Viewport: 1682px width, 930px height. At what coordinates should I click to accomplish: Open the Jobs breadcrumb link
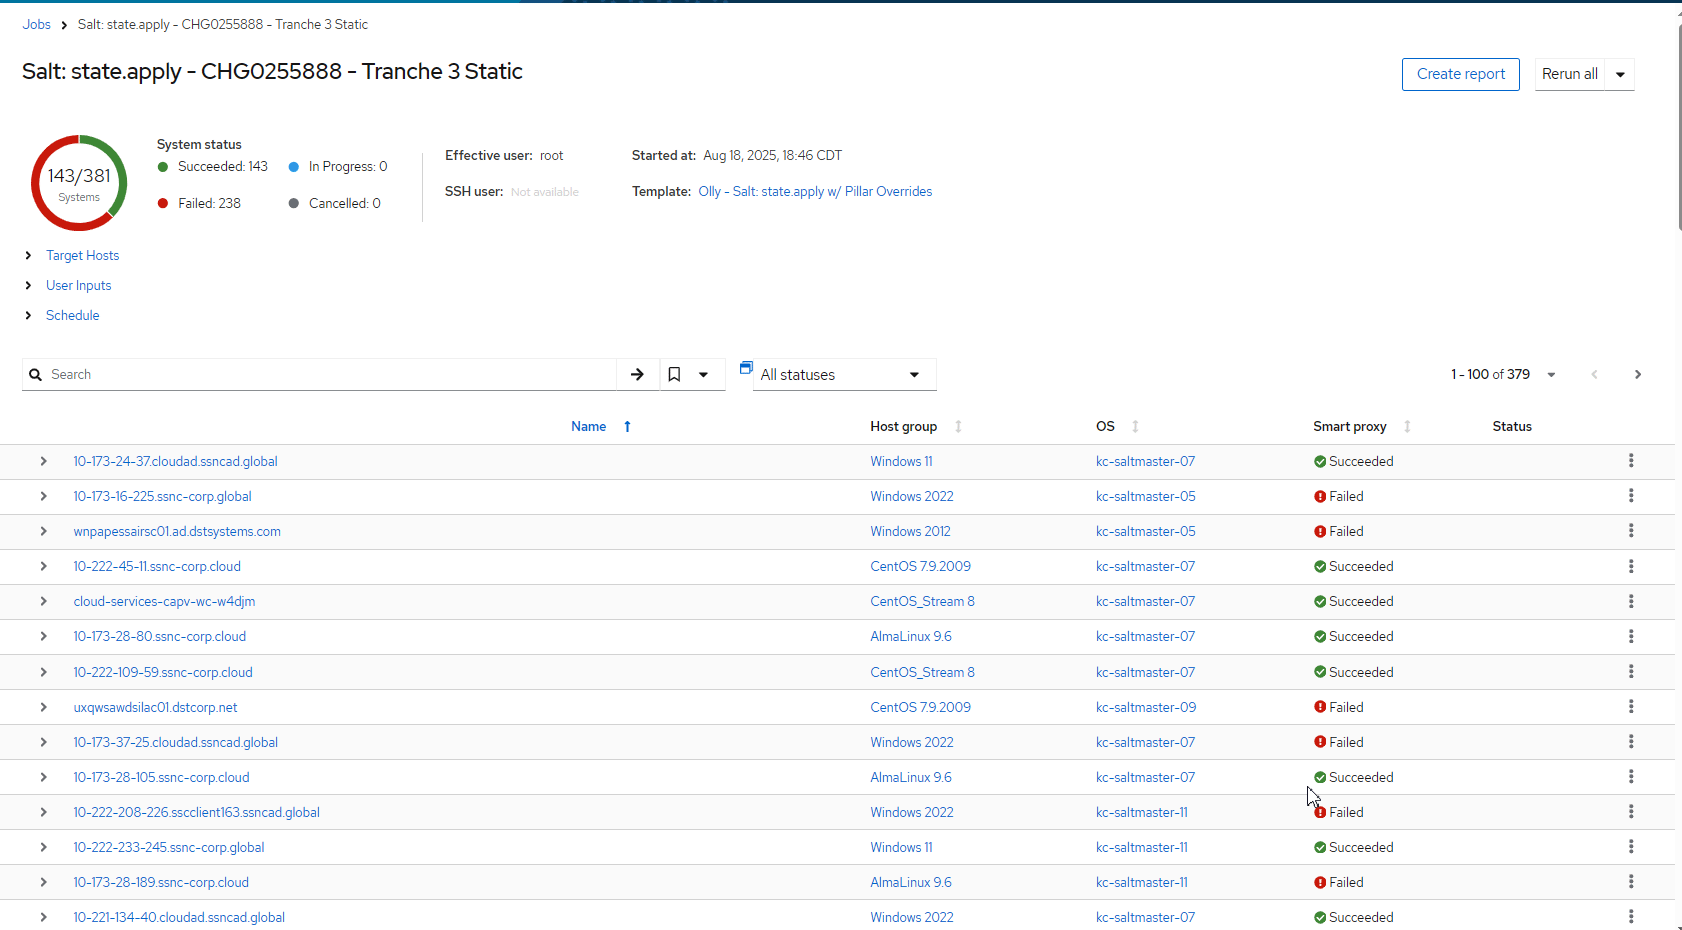36,24
